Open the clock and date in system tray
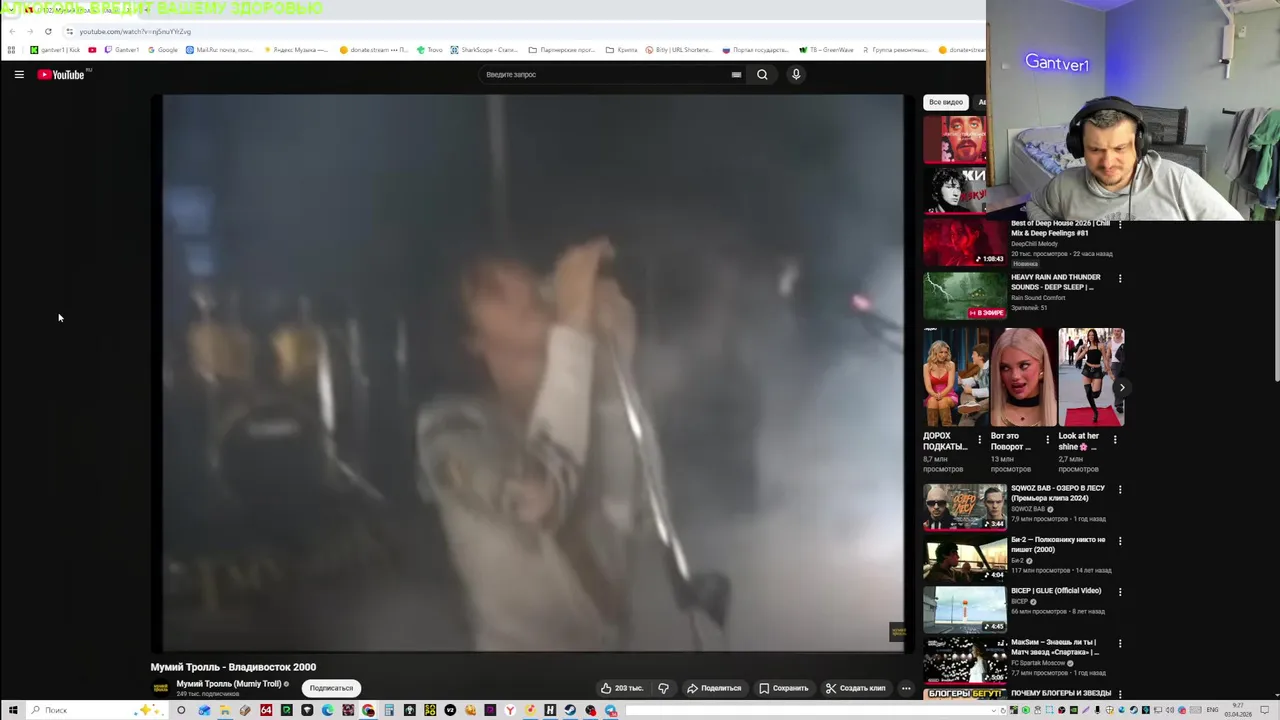The image size is (1280, 720). pyautogui.click(x=1238, y=710)
